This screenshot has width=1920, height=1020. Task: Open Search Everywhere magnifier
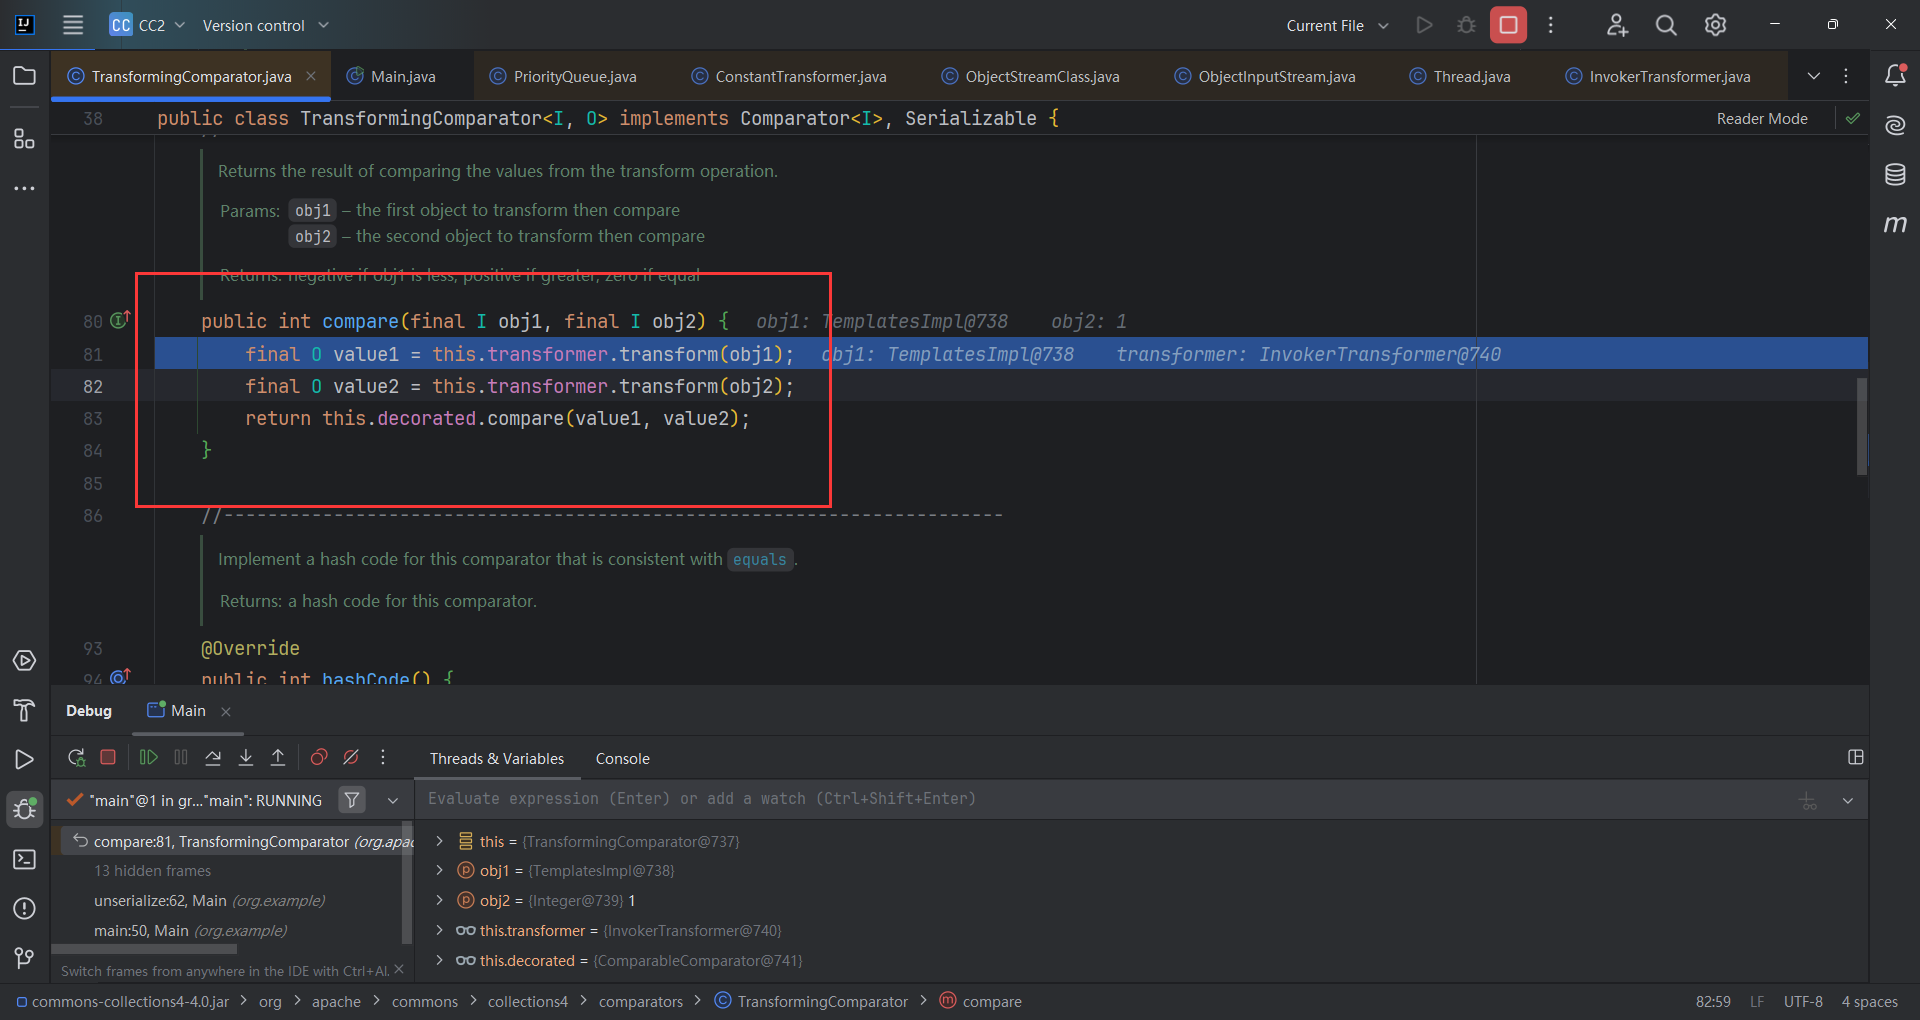coord(1666,25)
